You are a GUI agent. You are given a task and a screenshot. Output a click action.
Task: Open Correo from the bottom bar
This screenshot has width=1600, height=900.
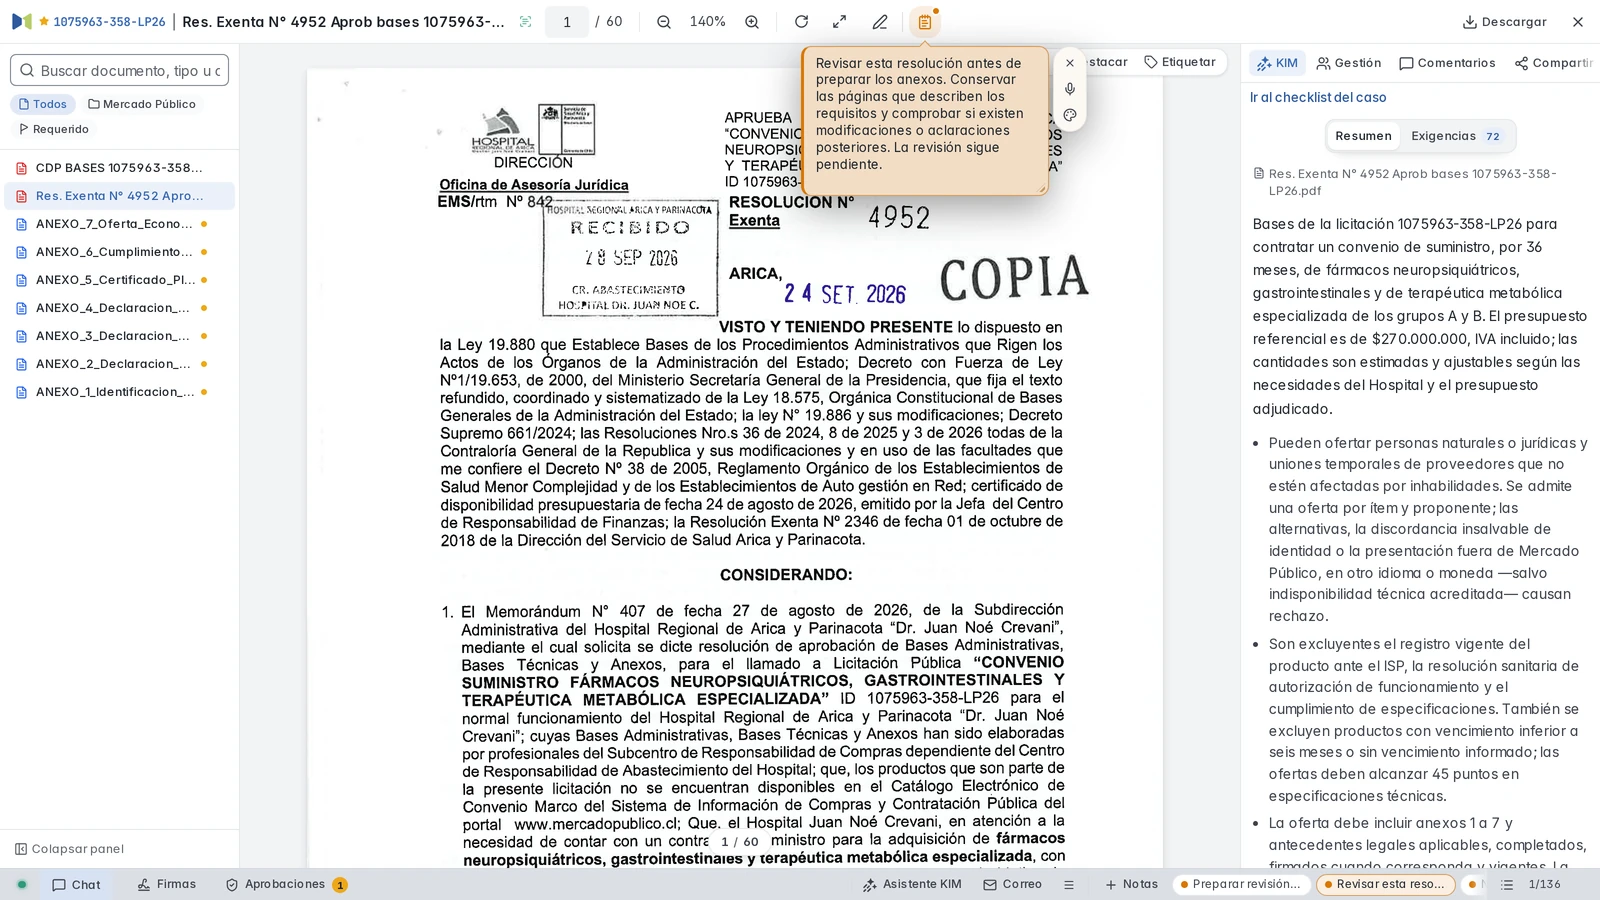1013,885
